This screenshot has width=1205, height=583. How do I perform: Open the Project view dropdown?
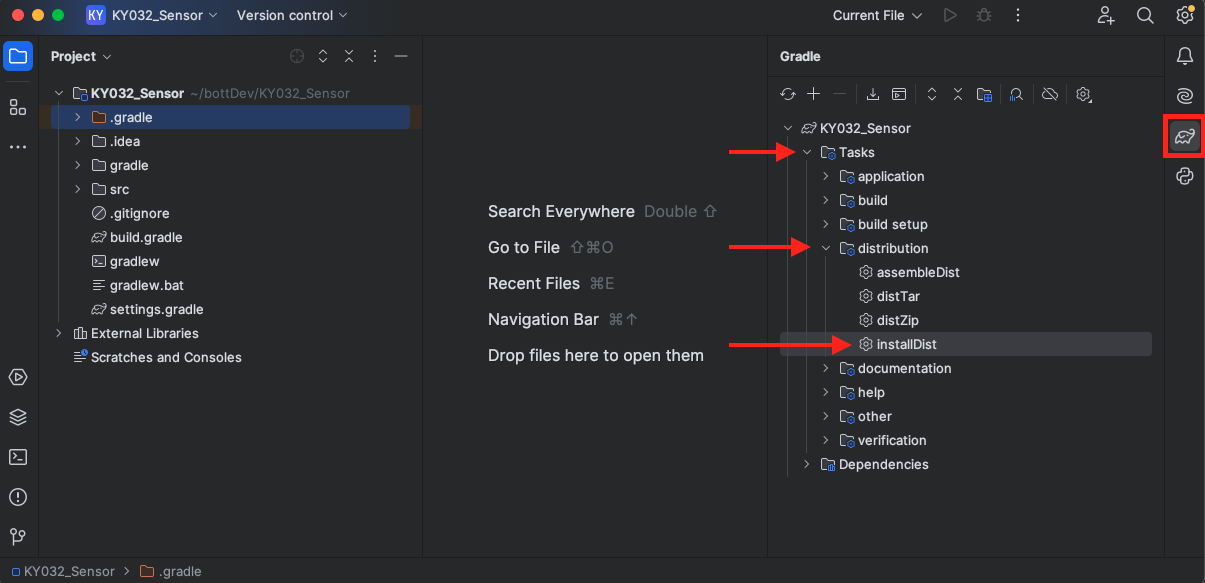(81, 57)
